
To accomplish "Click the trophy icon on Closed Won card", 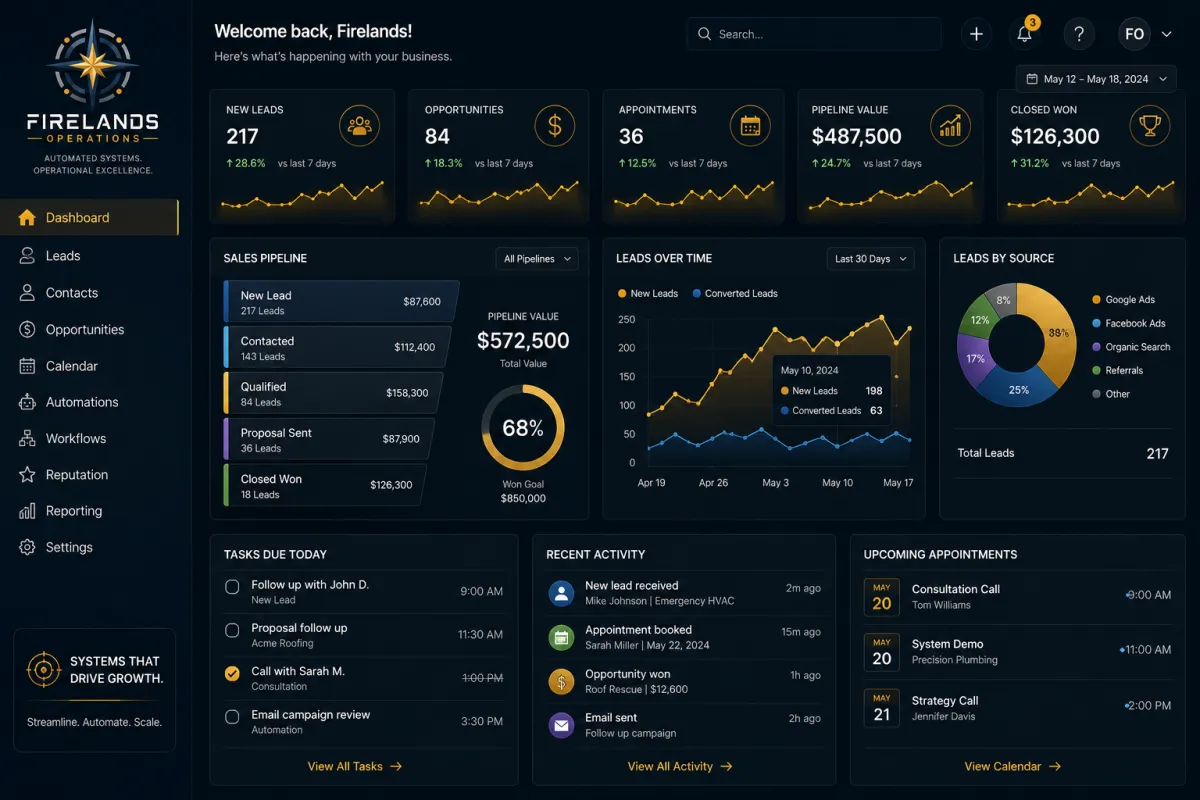I will [x=1149, y=125].
